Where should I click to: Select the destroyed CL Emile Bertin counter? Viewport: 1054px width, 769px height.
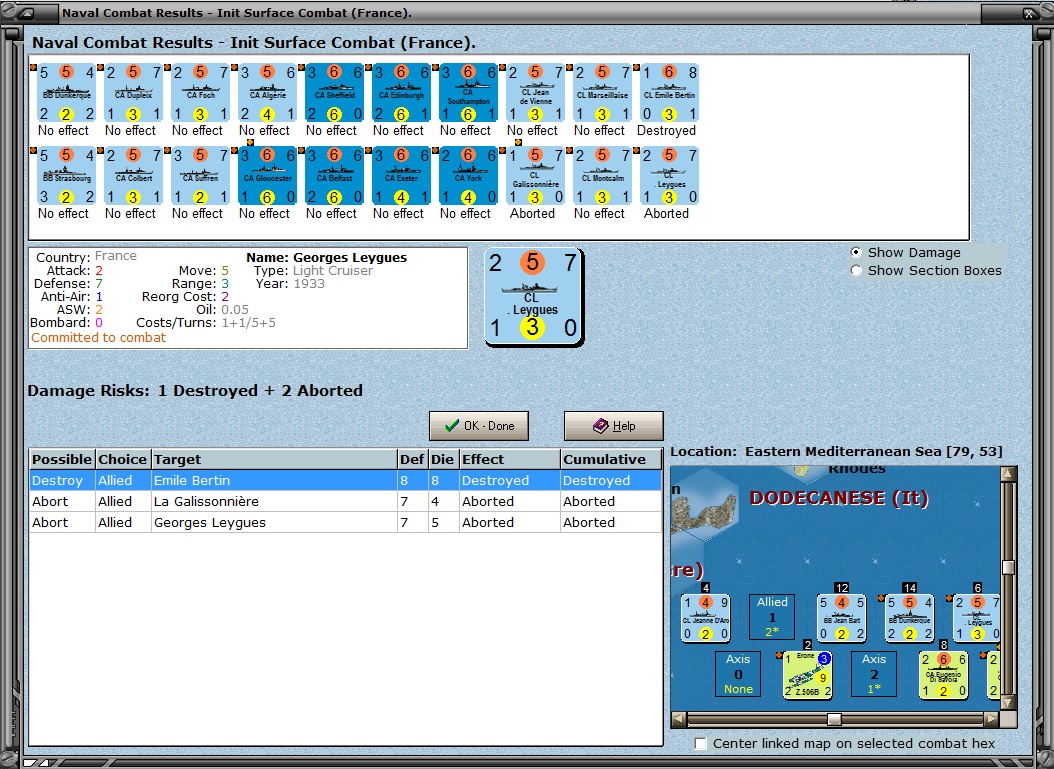tap(670, 93)
